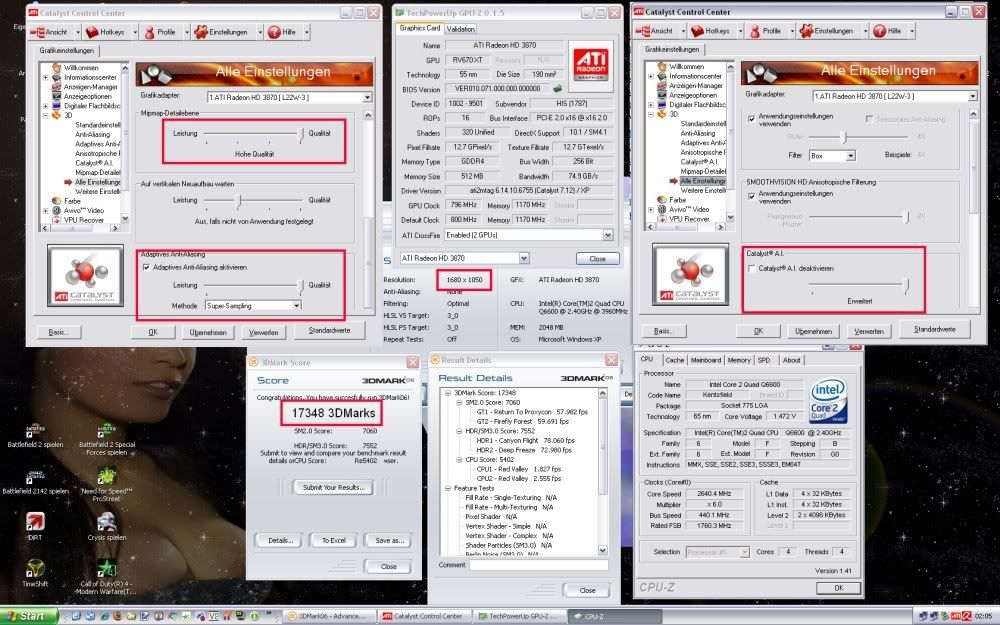
Task: Switch to Graphics Card tab in GPU-Z
Action: pos(419,28)
